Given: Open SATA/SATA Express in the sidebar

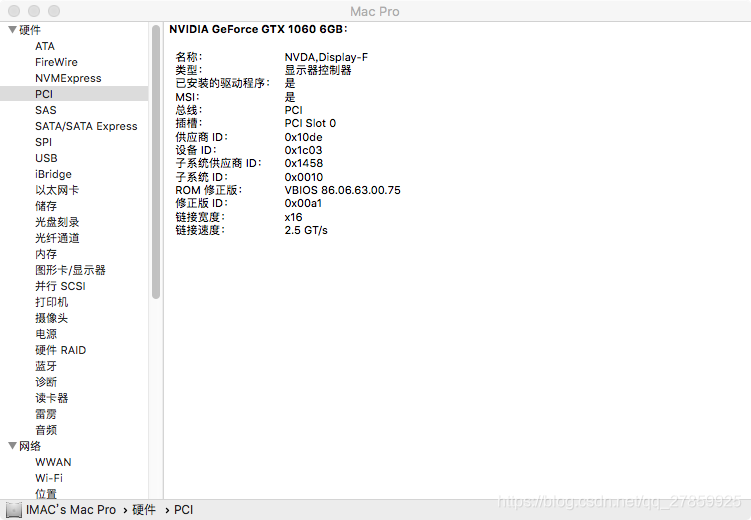Looking at the screenshot, I should click(86, 126).
